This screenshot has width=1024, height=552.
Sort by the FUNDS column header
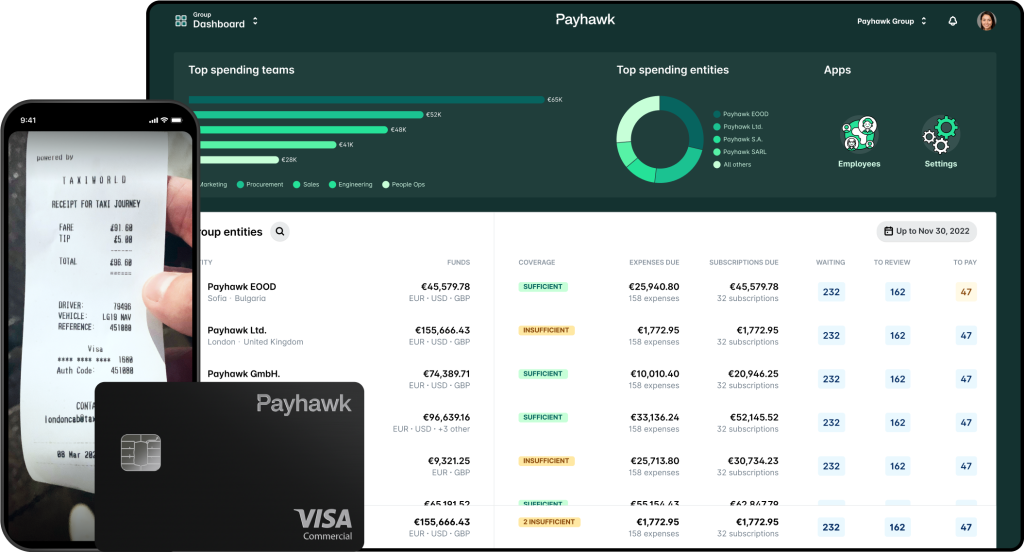point(458,263)
